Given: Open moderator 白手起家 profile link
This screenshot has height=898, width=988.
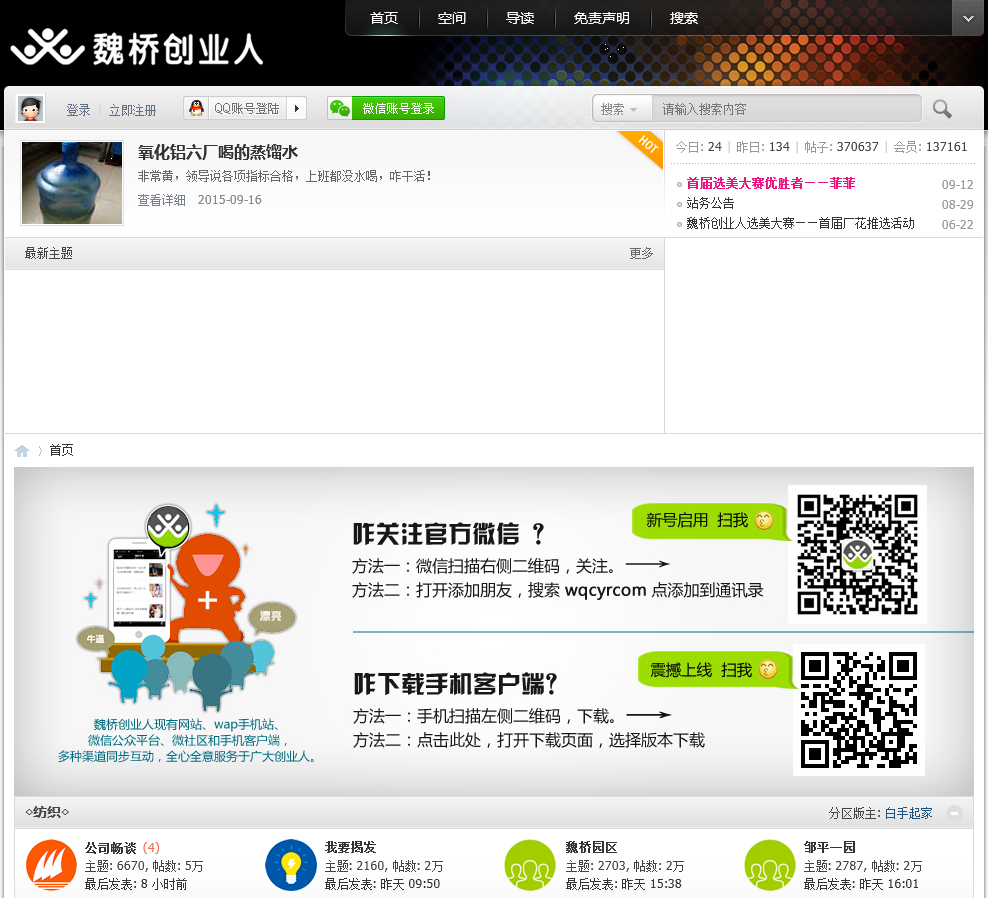Looking at the screenshot, I should [908, 814].
